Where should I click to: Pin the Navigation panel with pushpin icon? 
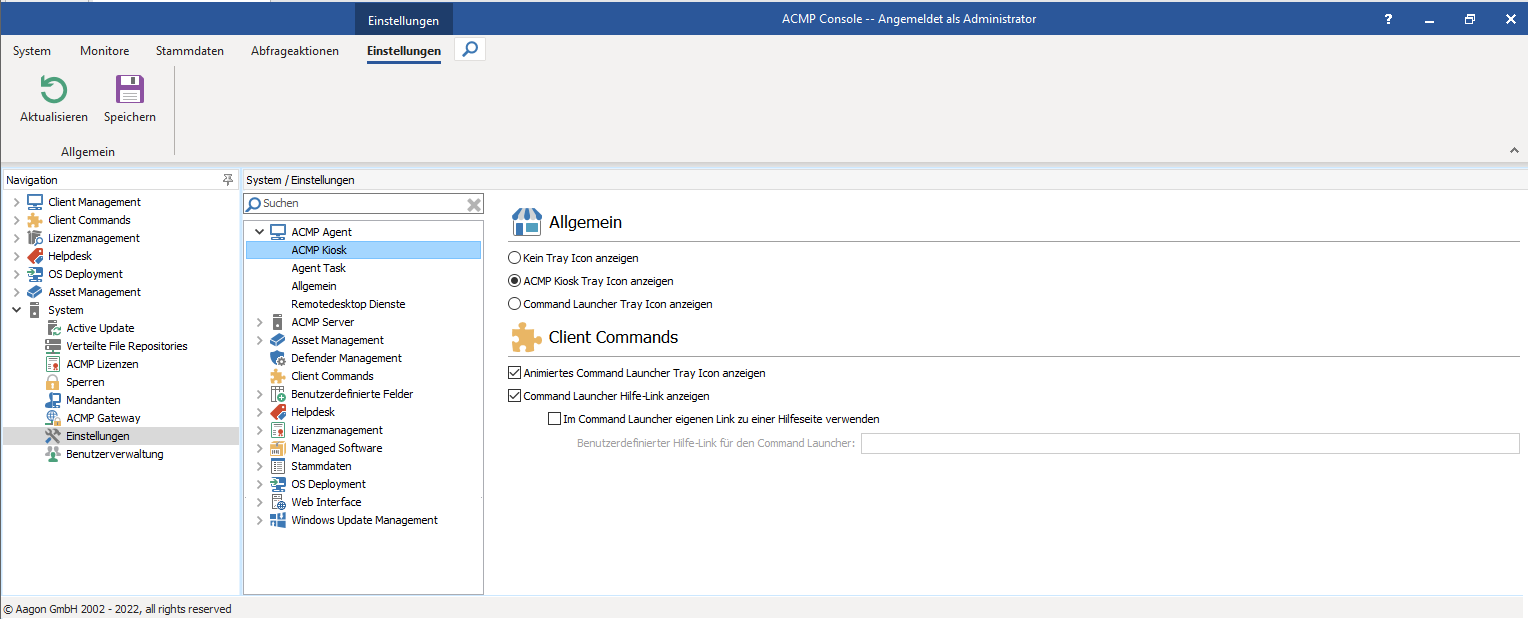click(228, 180)
